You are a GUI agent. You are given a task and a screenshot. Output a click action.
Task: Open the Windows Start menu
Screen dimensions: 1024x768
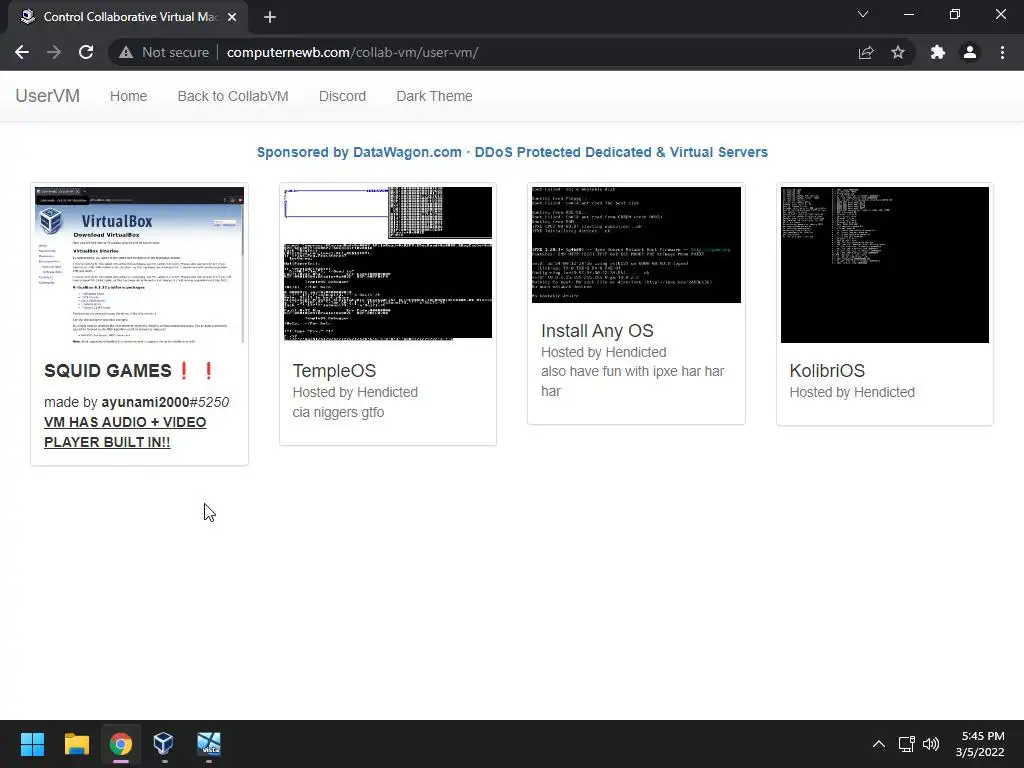(32, 744)
